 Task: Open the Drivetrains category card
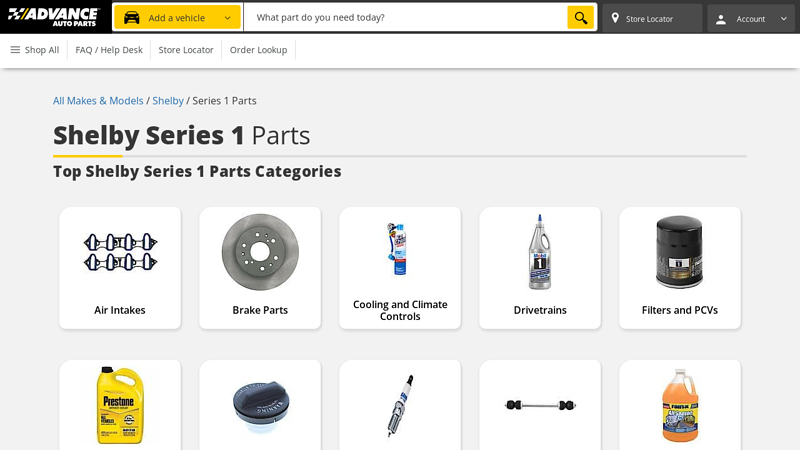coord(540,268)
